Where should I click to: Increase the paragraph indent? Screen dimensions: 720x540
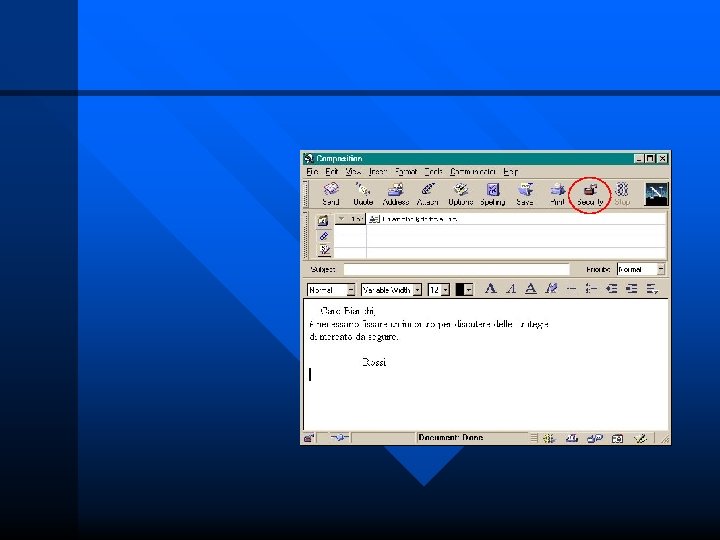click(x=632, y=289)
